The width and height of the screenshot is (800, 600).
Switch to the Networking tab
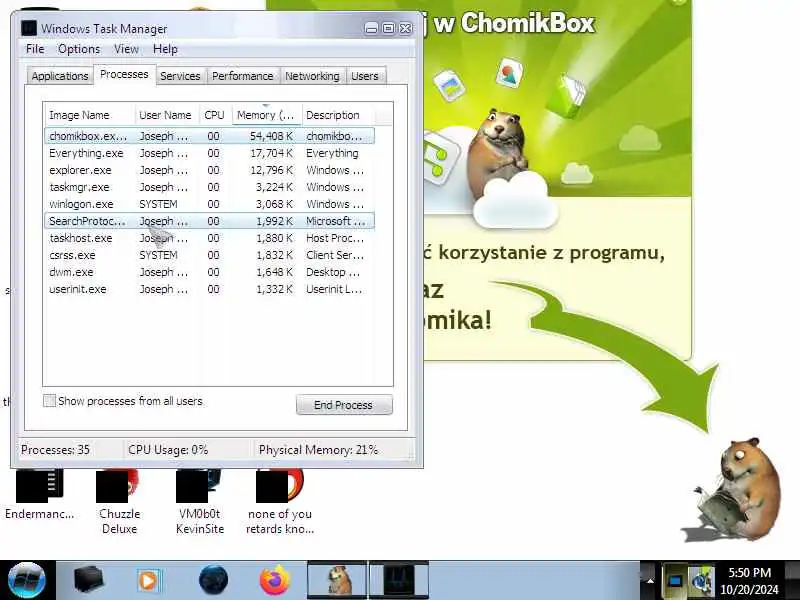tap(312, 76)
